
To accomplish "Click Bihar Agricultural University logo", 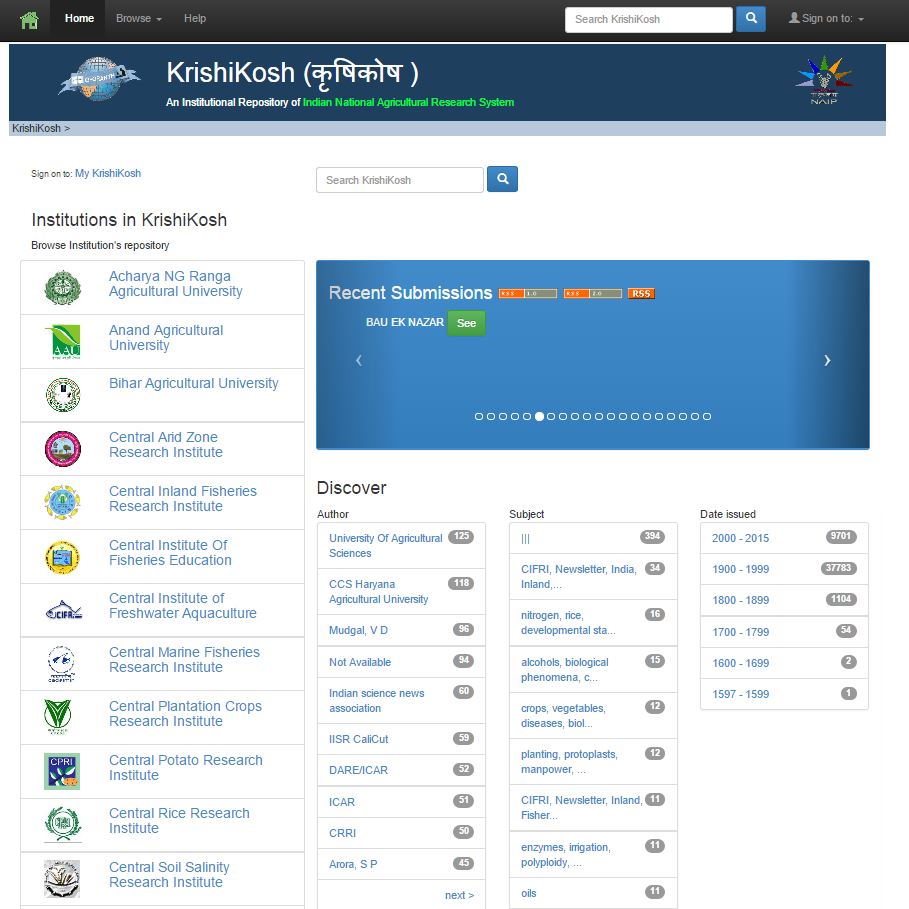I will coord(63,395).
